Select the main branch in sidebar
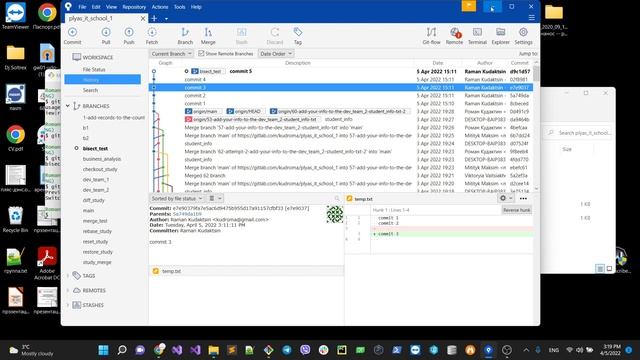640x360 pixels. click(88, 211)
